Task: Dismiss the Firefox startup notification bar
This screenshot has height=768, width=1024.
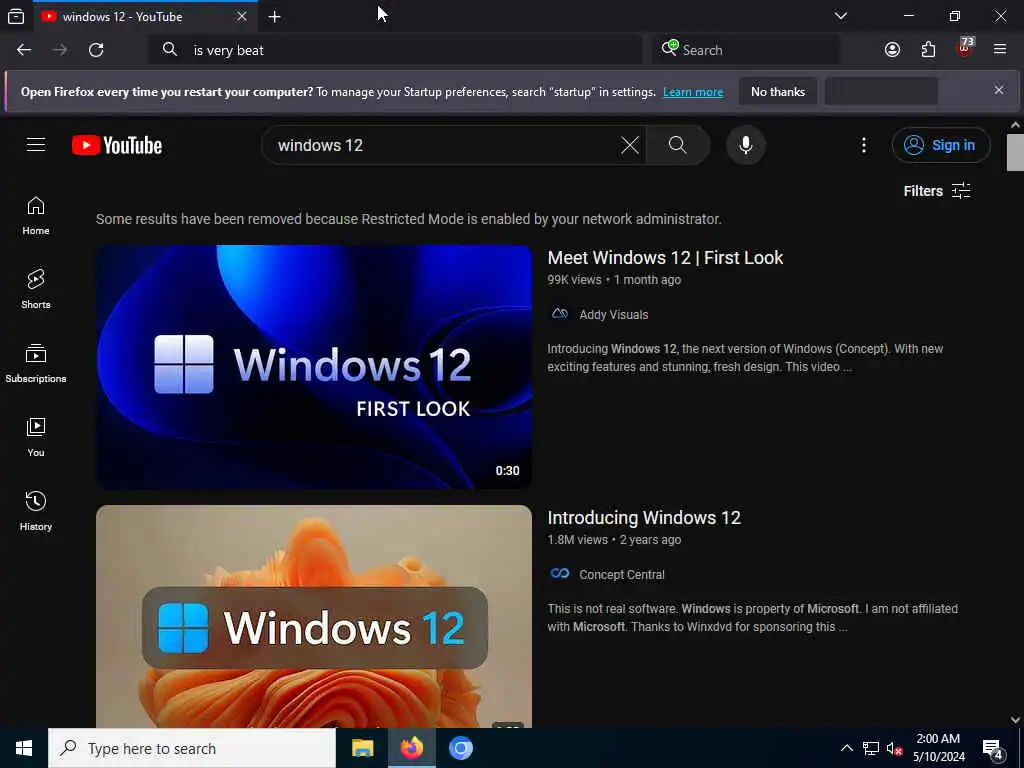Action: [999, 90]
